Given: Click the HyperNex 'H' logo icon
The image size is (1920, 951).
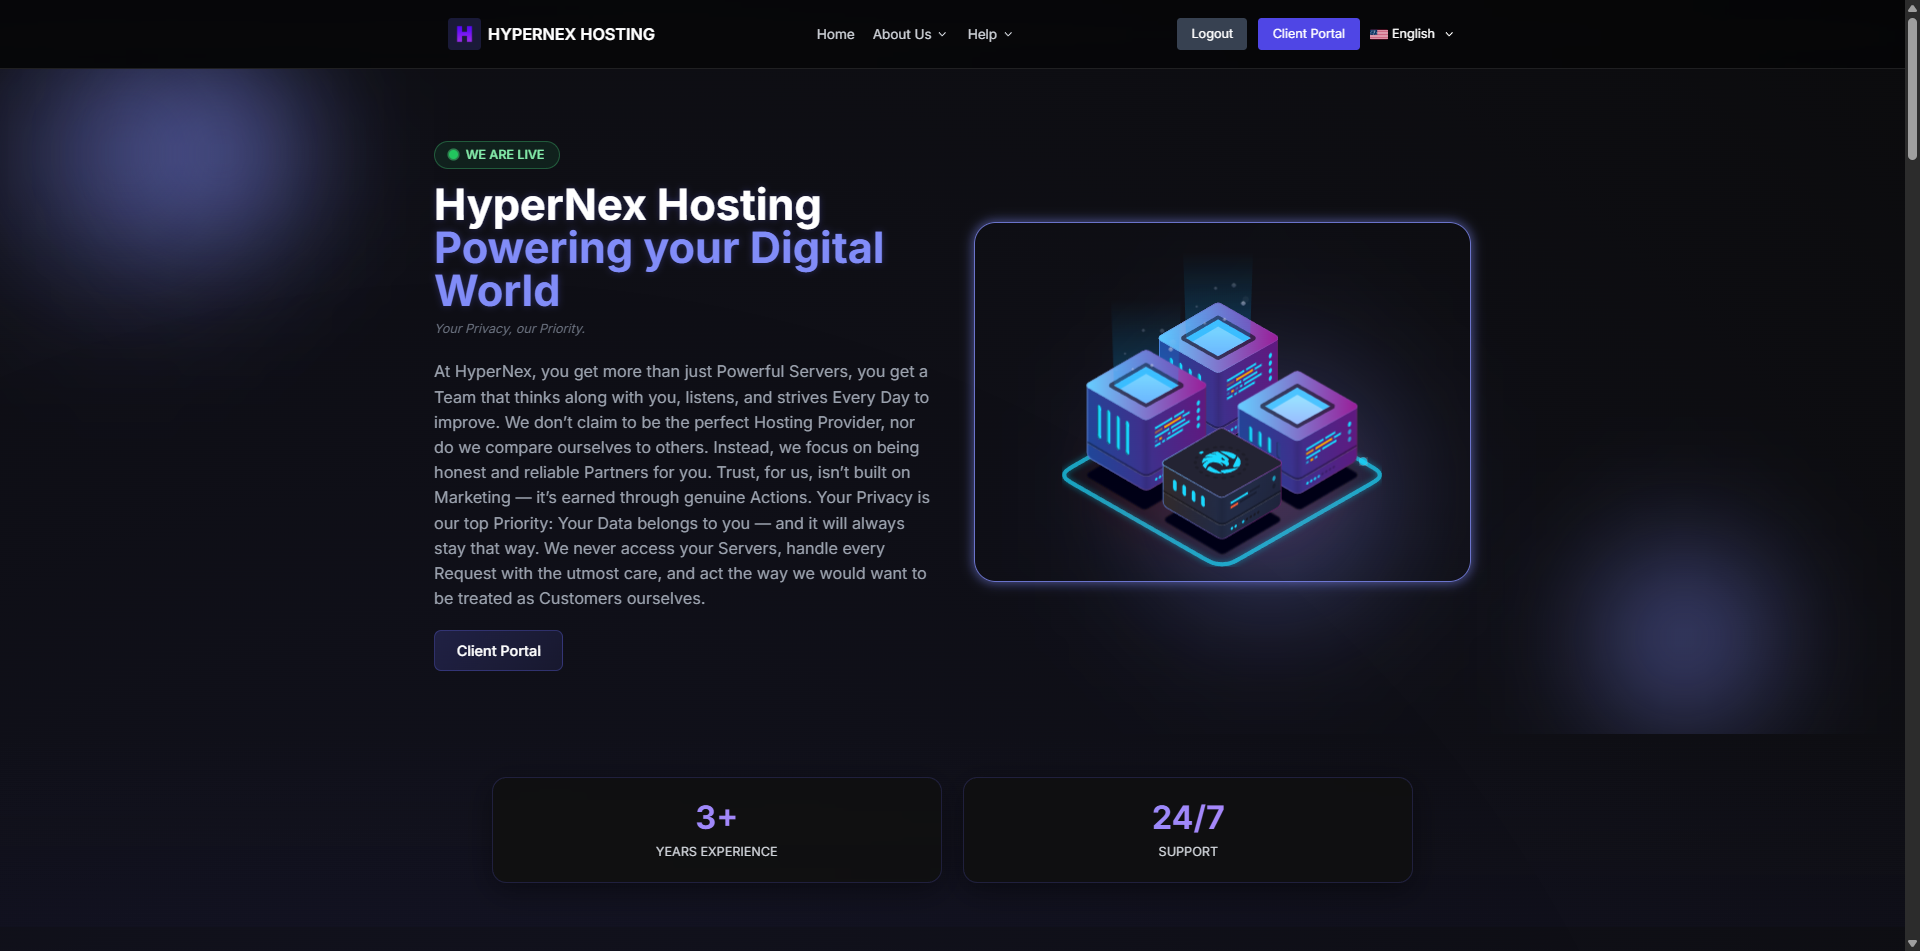Looking at the screenshot, I should [464, 33].
